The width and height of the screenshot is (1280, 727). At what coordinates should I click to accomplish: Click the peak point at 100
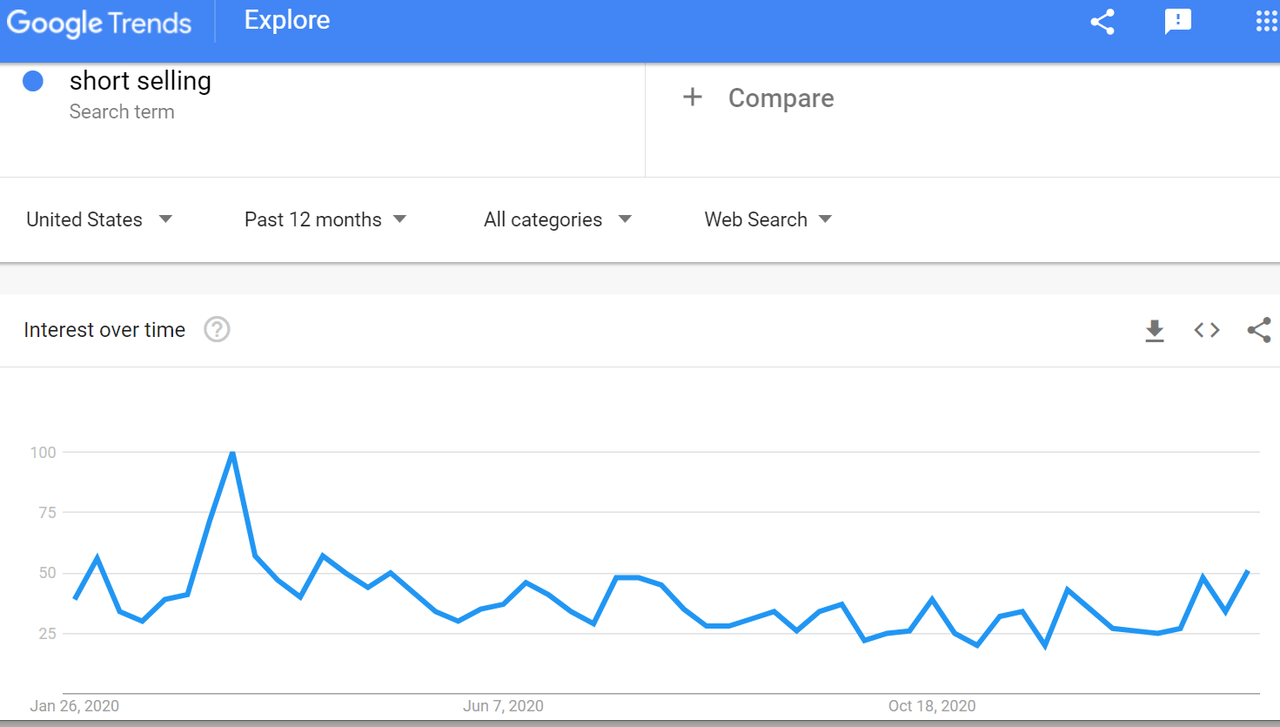[x=232, y=453]
